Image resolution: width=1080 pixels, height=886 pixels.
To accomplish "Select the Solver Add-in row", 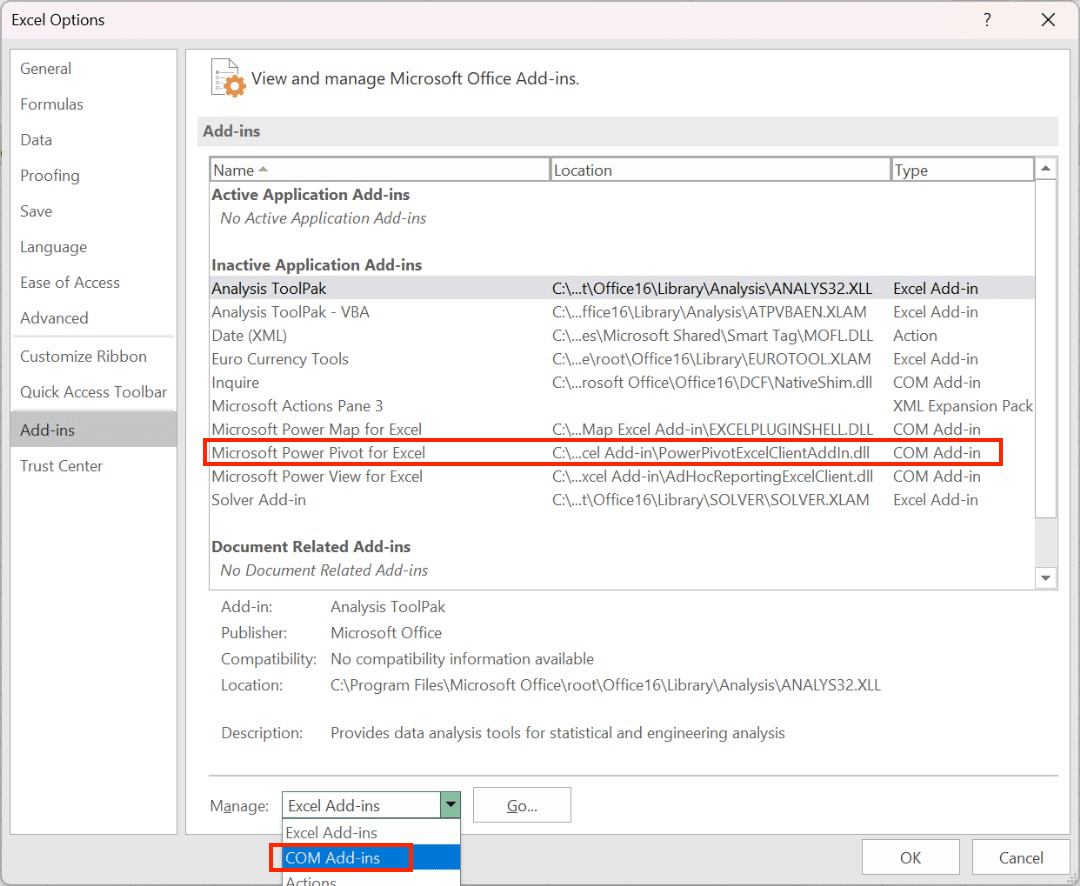I will coord(622,499).
